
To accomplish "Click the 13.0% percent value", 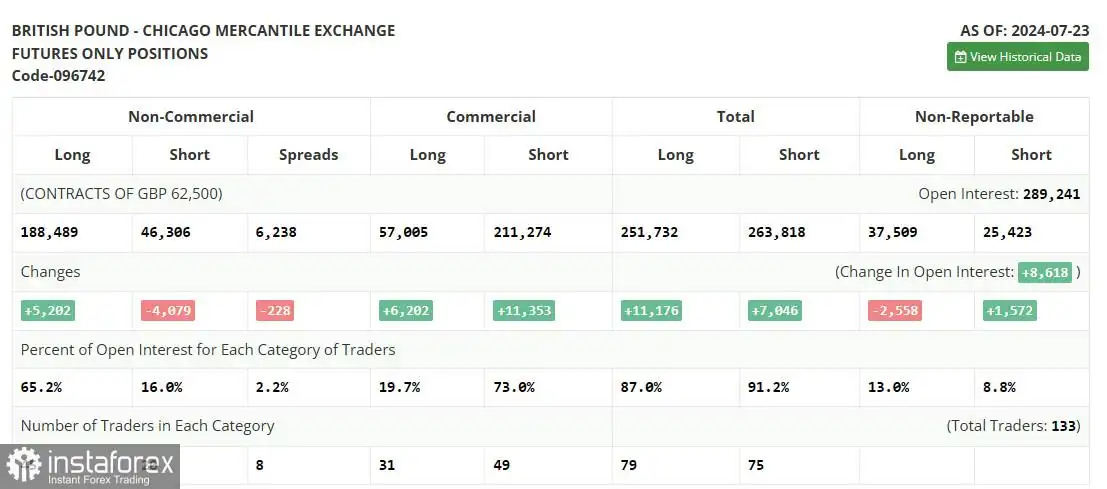I will (888, 387).
